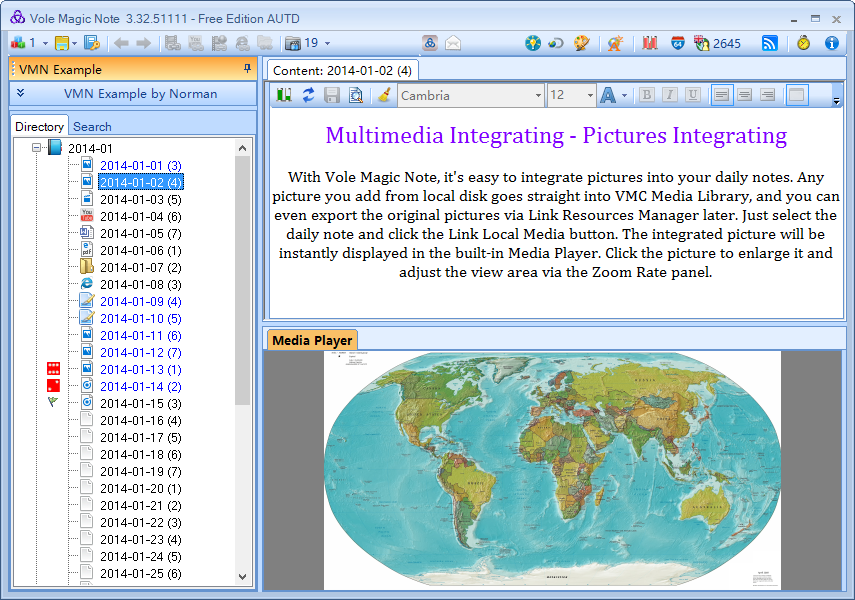Click the orange letter A language icon
The height and width of the screenshot is (600, 855).
click(x=616, y=43)
